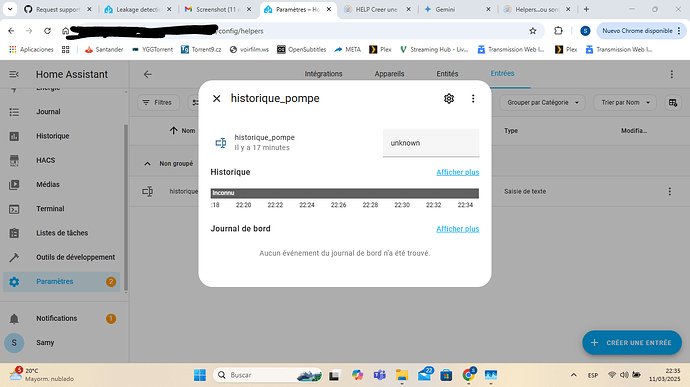Open the Trier par Nom dropdown

click(x=624, y=103)
